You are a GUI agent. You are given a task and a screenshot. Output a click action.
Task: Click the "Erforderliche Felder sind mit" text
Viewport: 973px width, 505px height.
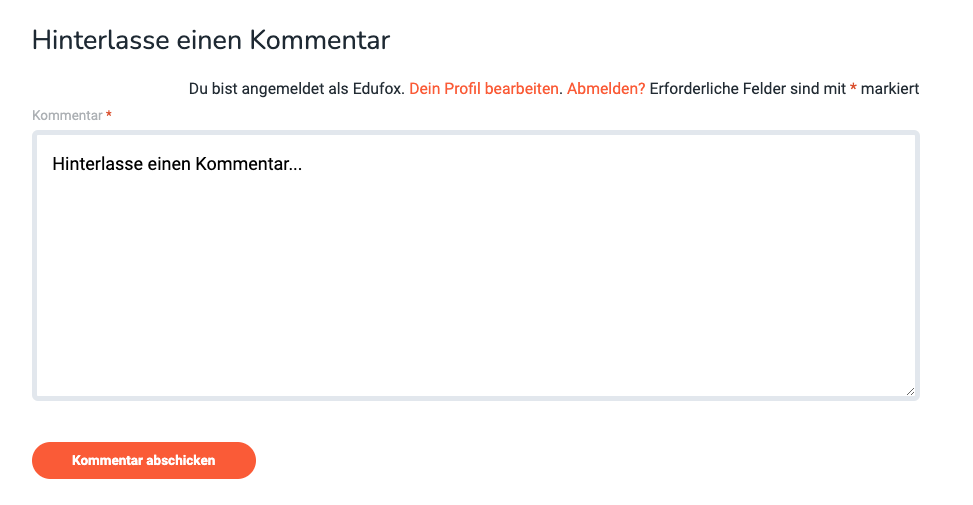(x=747, y=89)
